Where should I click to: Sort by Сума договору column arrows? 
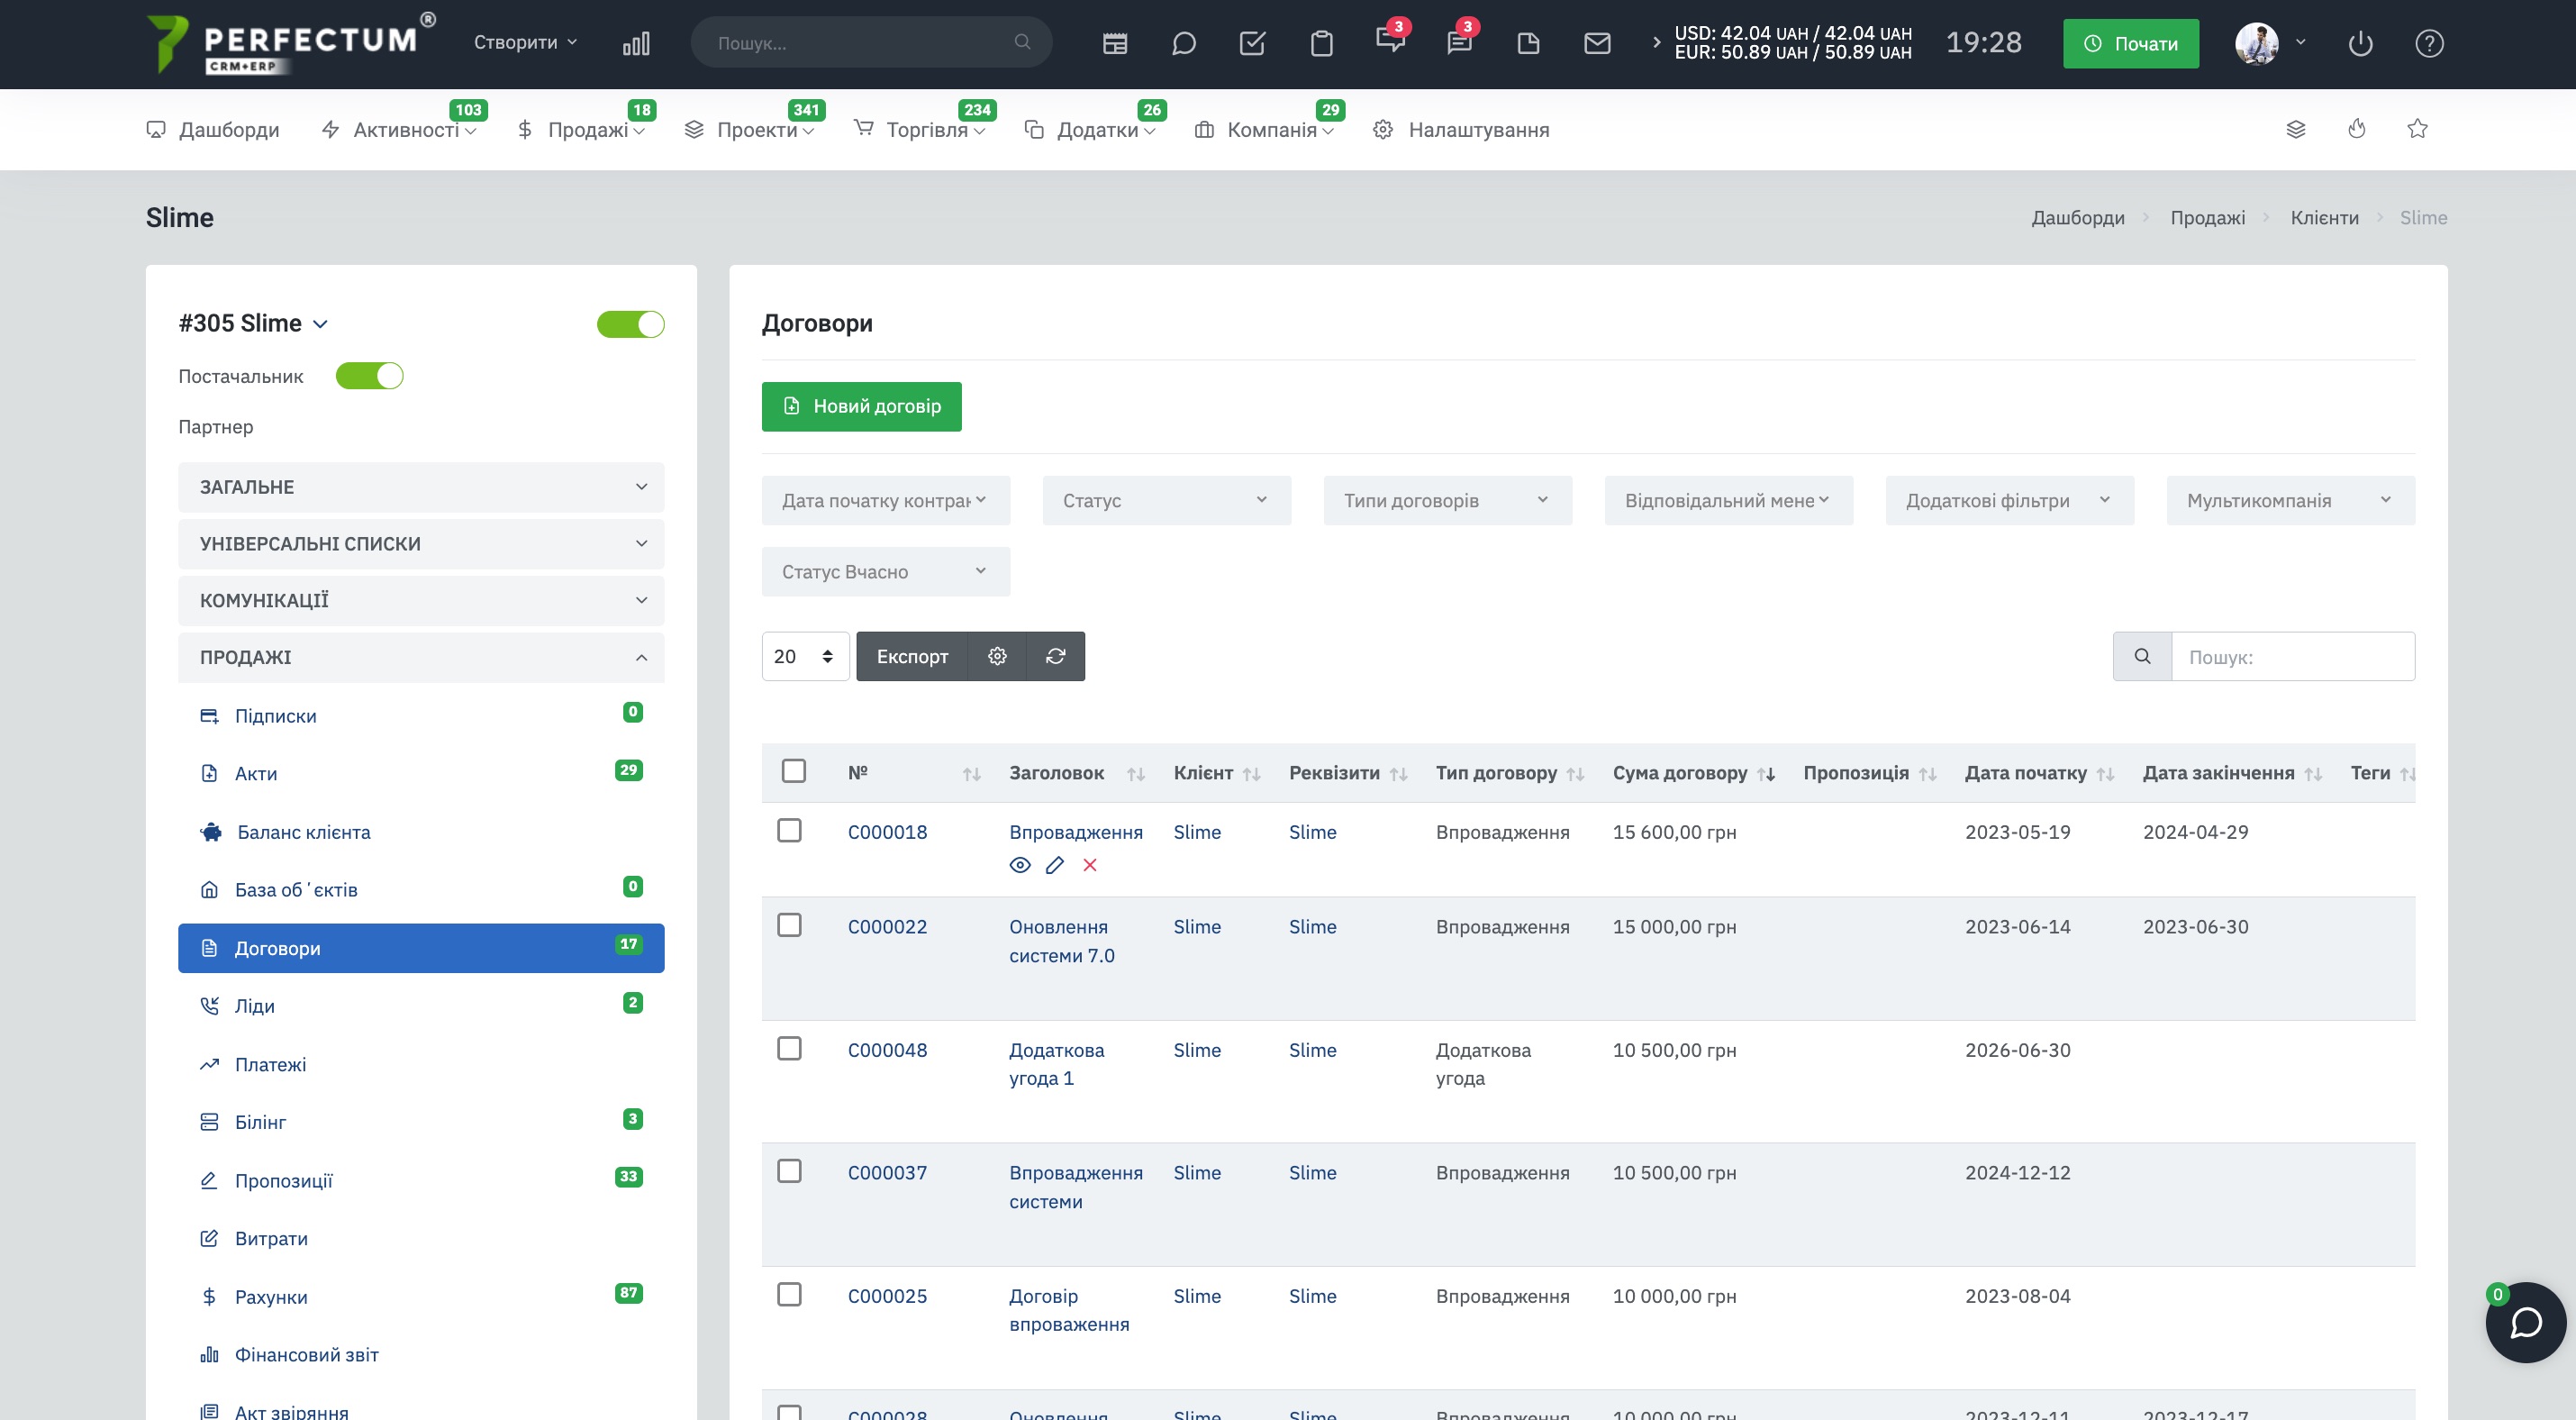pyautogui.click(x=1766, y=774)
